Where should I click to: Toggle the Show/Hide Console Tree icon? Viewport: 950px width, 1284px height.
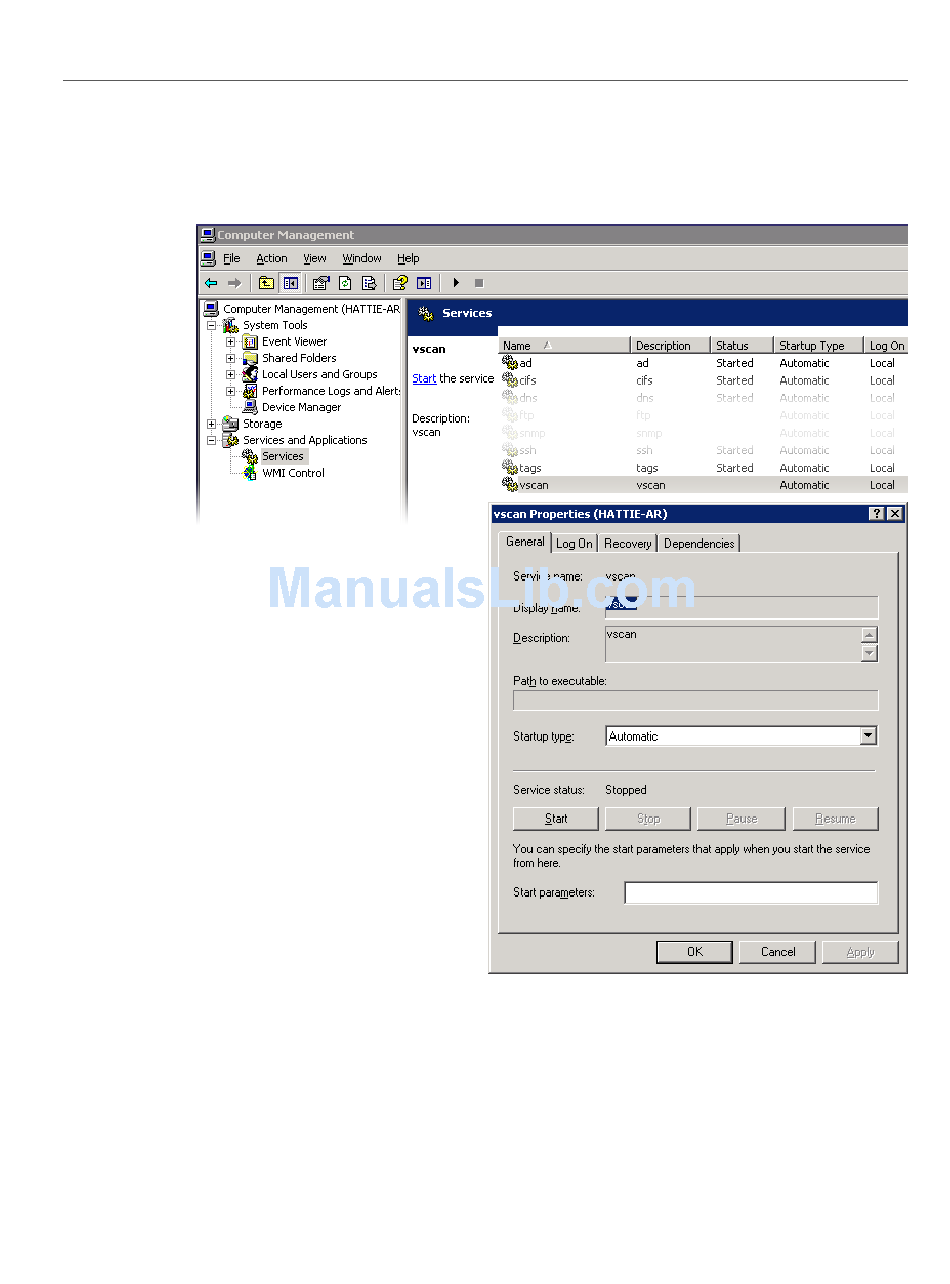(x=290, y=283)
